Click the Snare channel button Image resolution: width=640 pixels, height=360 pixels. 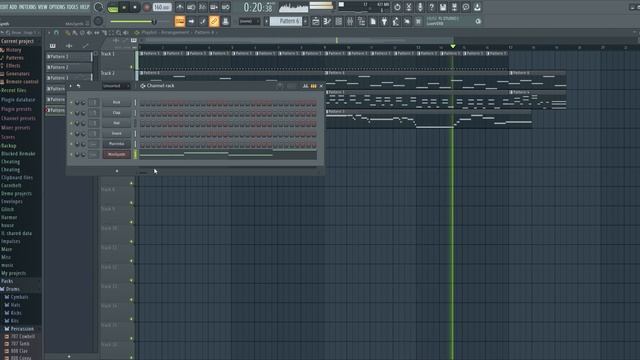(116, 133)
